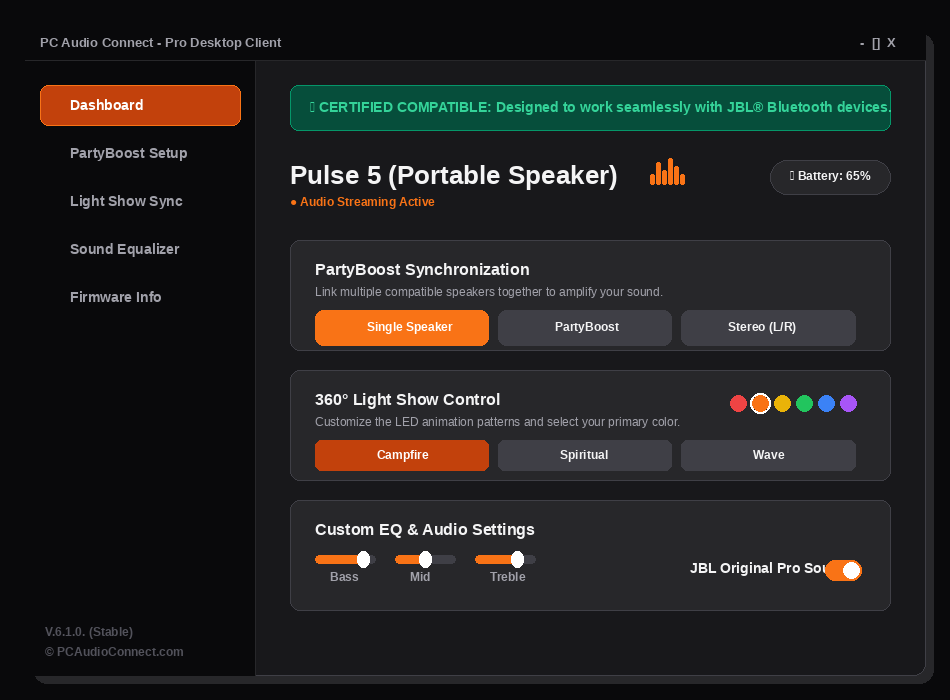Open the Dashboard sidebar item
Image resolution: width=950 pixels, height=700 pixels.
pos(141,105)
